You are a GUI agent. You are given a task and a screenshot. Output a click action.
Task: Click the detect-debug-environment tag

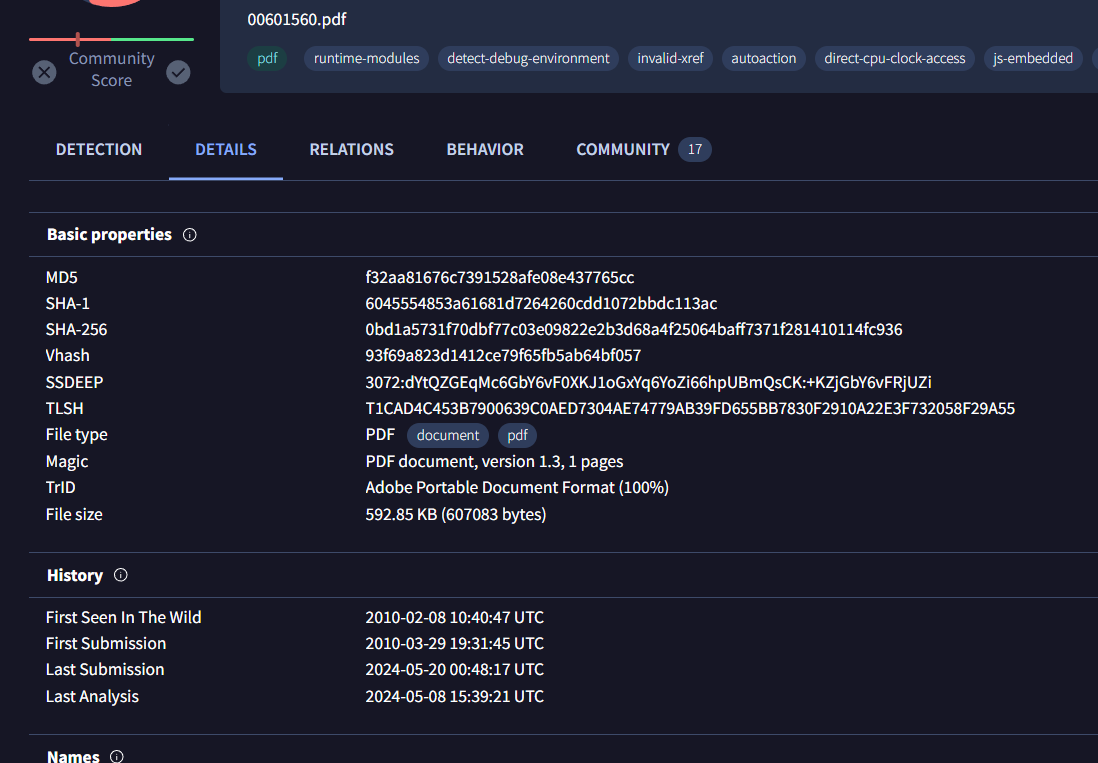528,58
